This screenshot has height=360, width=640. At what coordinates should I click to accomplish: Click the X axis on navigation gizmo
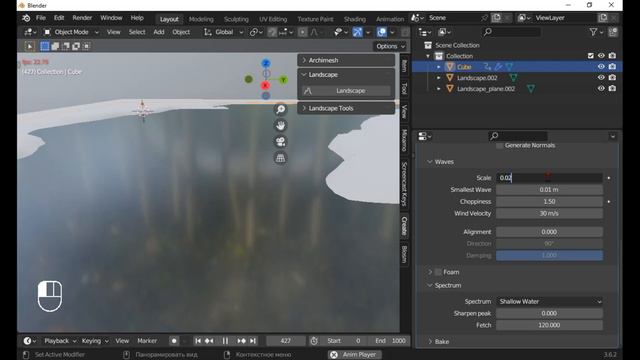pos(265,85)
